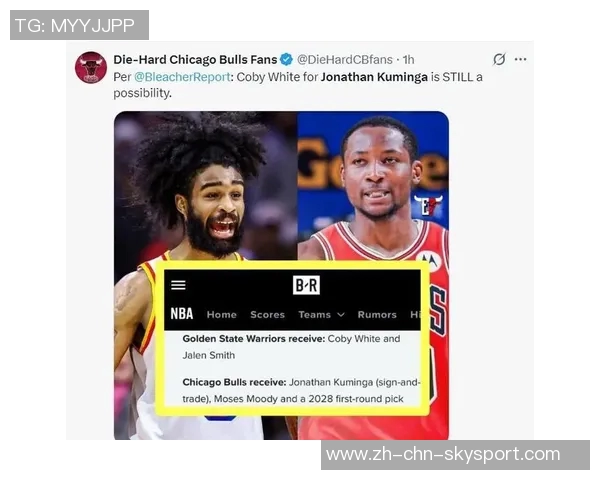600x480 pixels.
Task: Open the hamburger menu in B/R header
Action: [178, 285]
